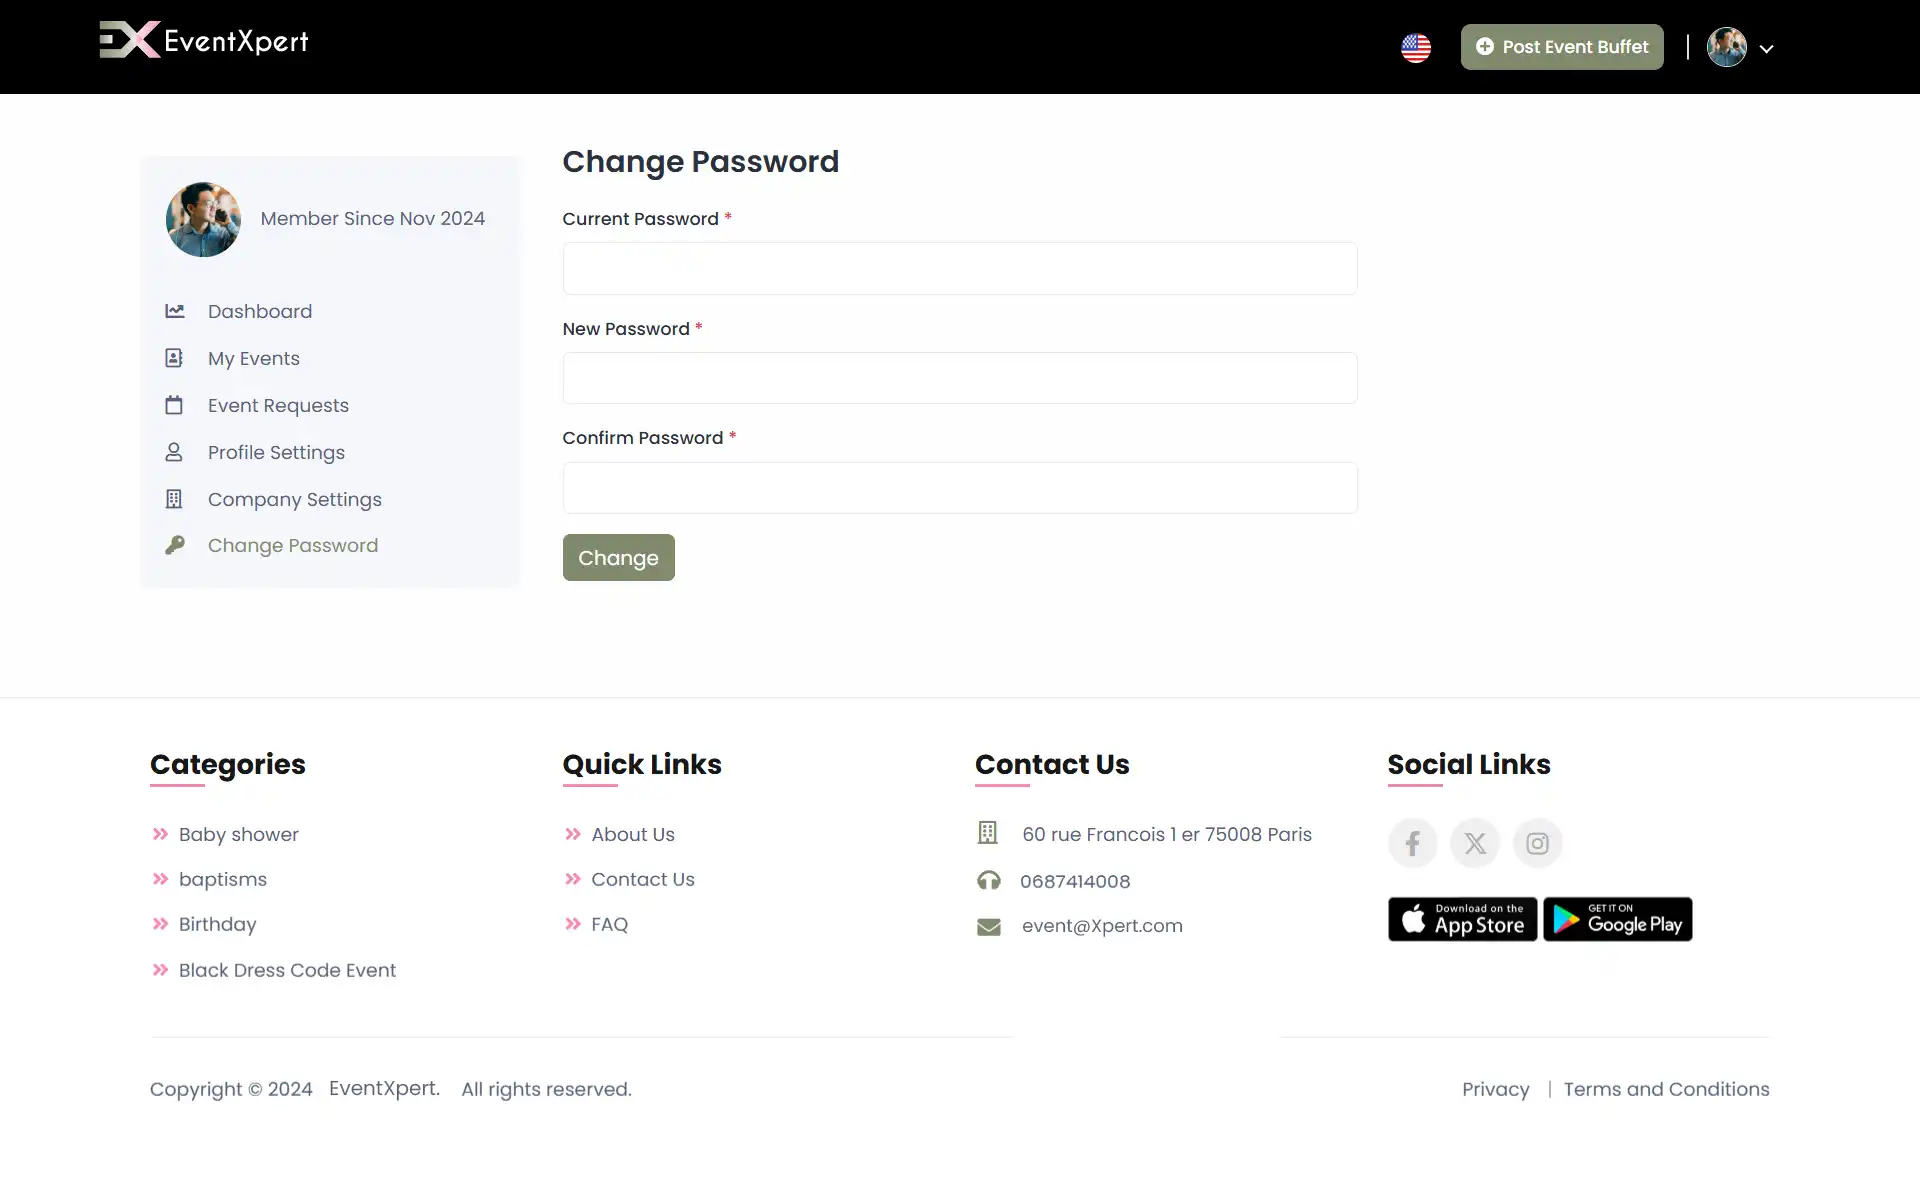This screenshot has height=1191, width=1920.
Task: Click the My Events sidebar icon
Action: [175, 358]
